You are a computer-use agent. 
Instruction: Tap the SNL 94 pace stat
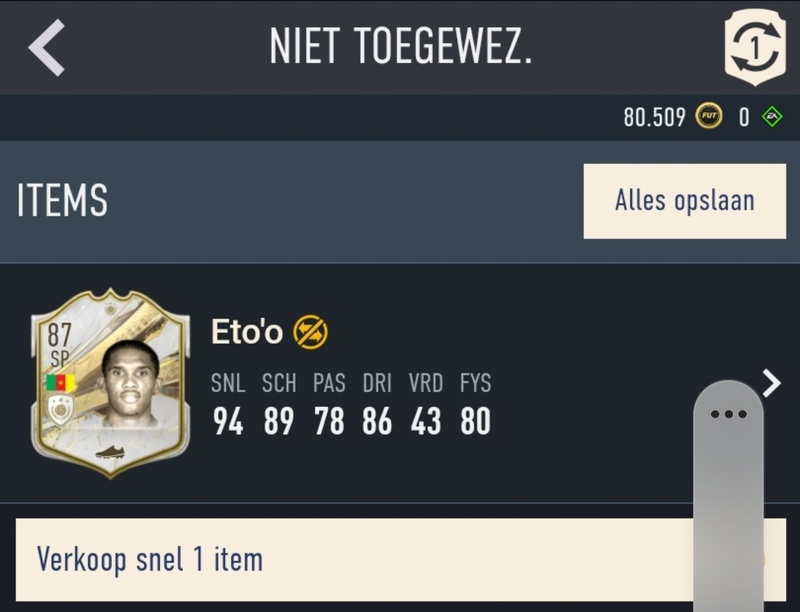click(x=228, y=404)
